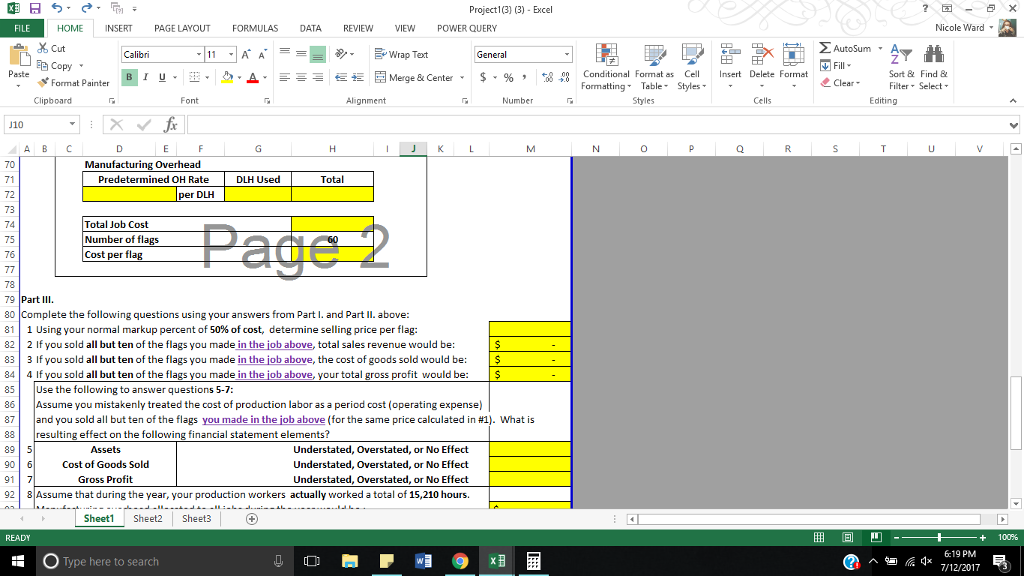Image resolution: width=1024 pixels, height=576 pixels.
Task: Open Chrome from the taskbar
Action: click(x=460, y=561)
